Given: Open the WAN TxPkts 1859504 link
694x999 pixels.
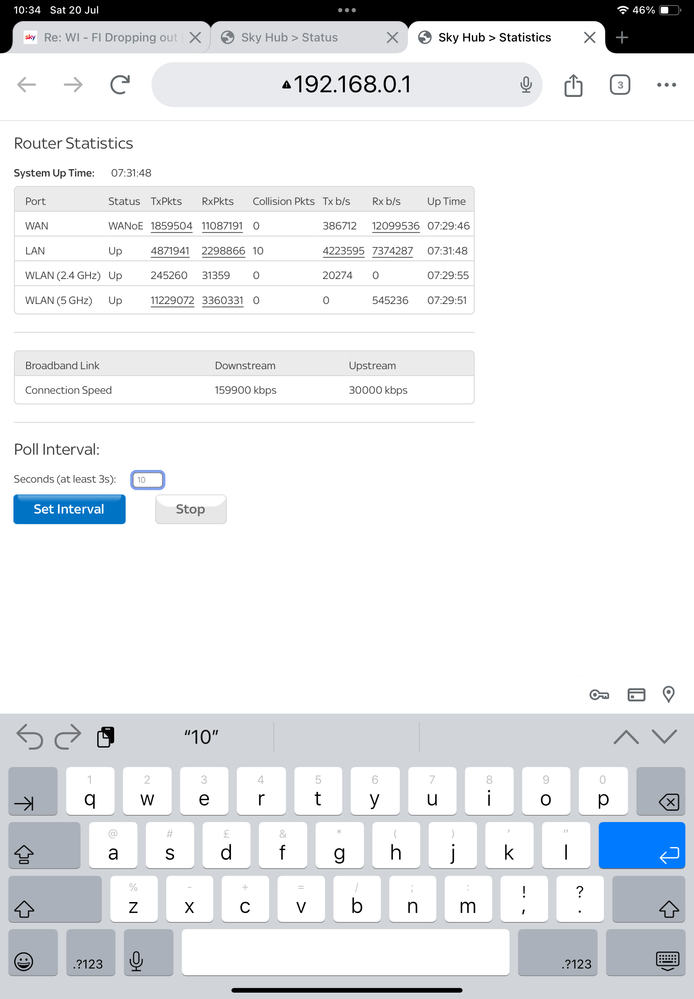Looking at the screenshot, I should [171, 226].
